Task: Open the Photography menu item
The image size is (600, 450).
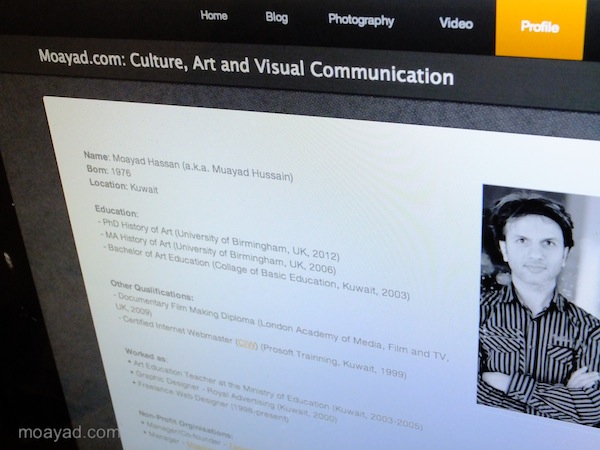Action: pos(361,20)
